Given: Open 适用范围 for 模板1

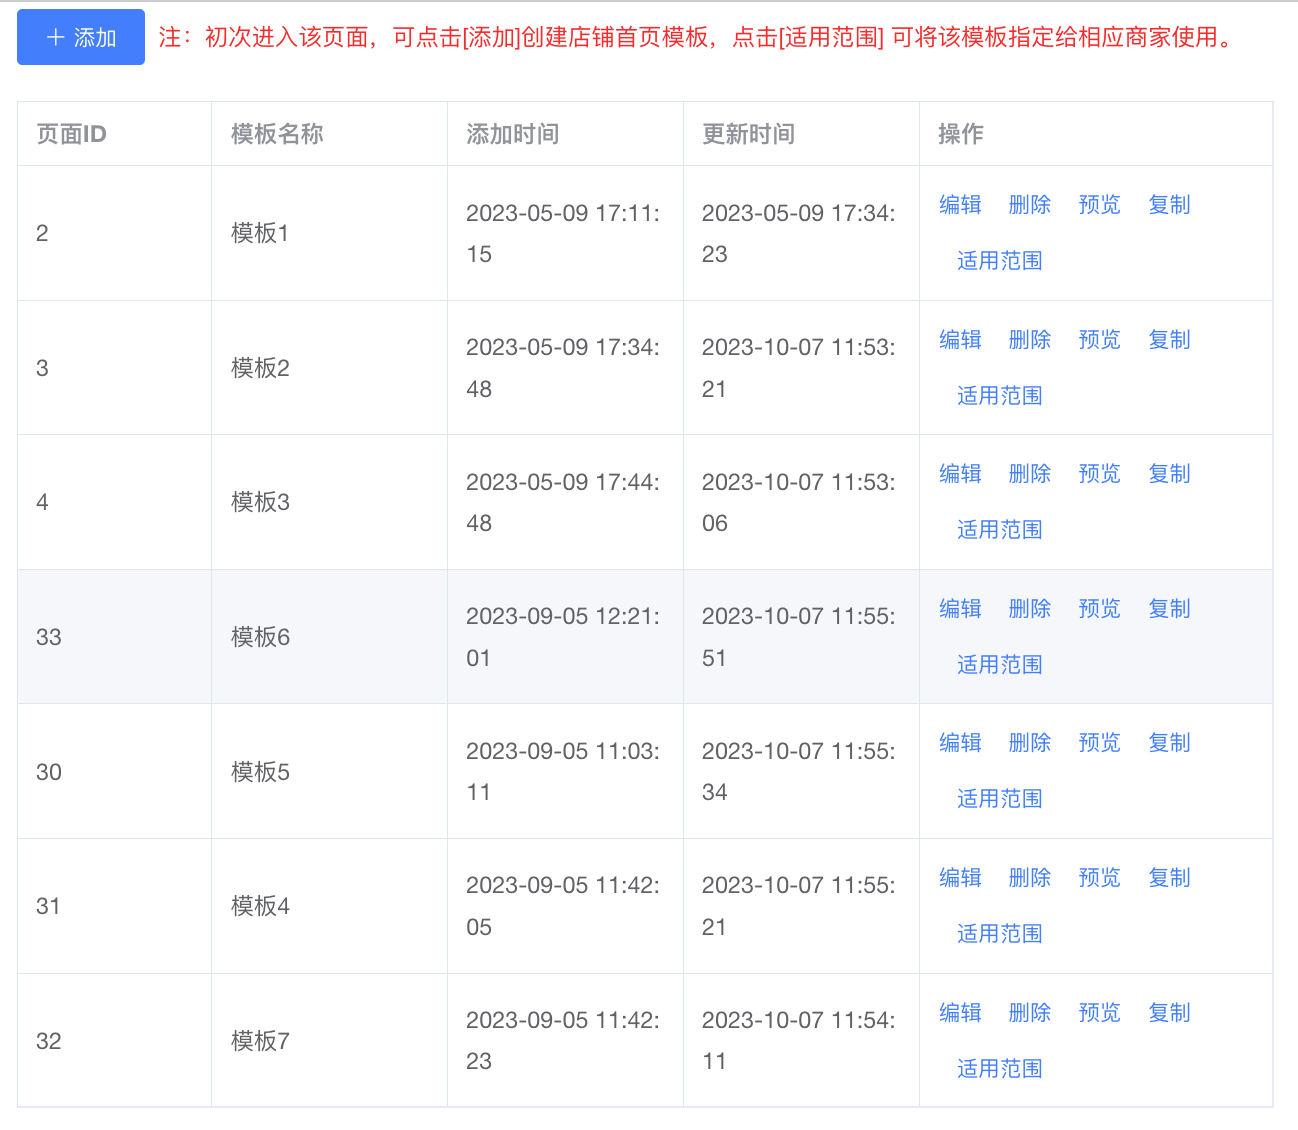Looking at the screenshot, I should (x=999, y=261).
